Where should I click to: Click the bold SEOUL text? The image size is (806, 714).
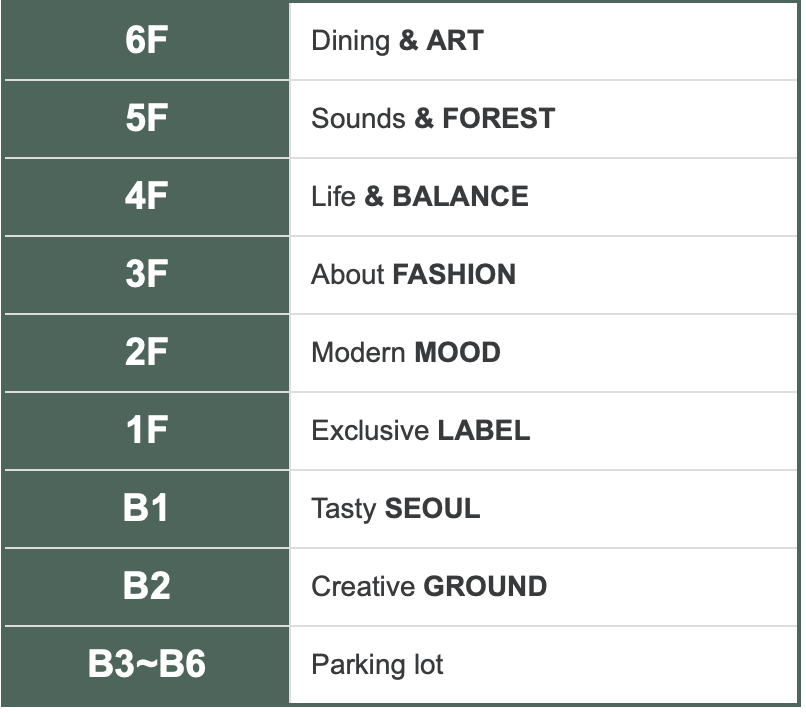(432, 509)
